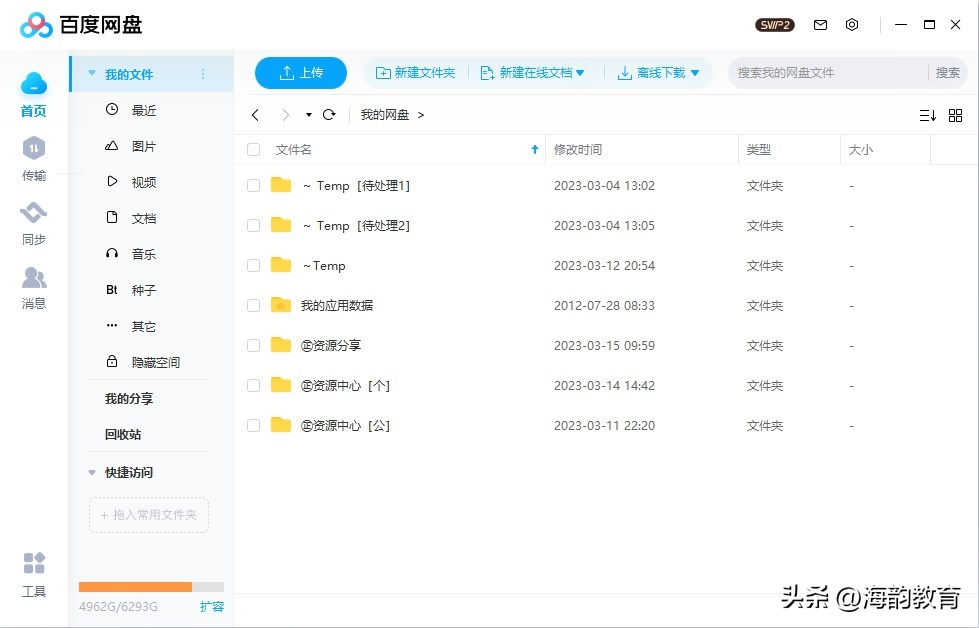Click 我的网盘 breadcrumb
The image size is (979, 628).
coord(385,115)
